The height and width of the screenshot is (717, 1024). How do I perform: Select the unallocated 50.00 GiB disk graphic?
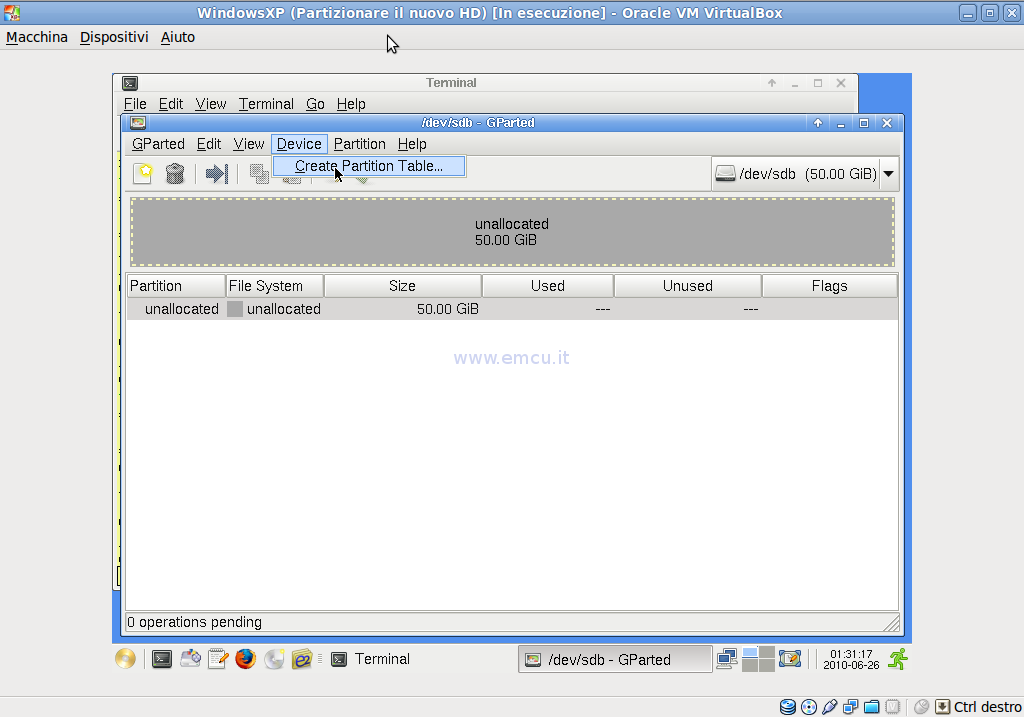[512, 232]
